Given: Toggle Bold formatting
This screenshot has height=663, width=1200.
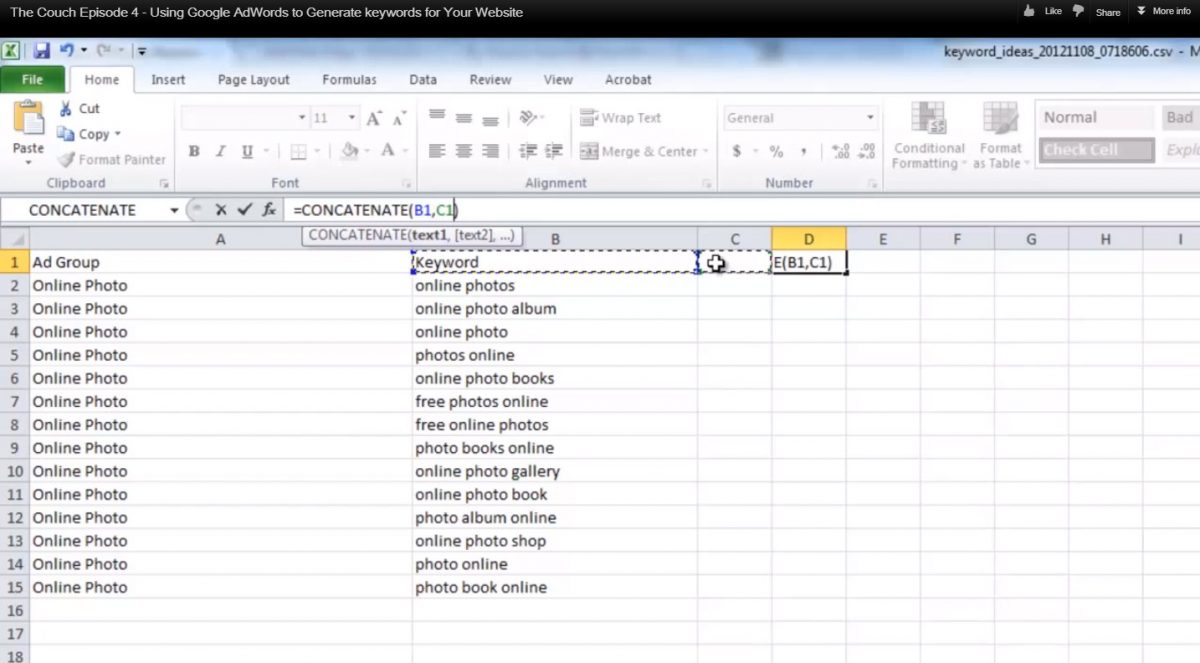Looking at the screenshot, I should [194, 152].
